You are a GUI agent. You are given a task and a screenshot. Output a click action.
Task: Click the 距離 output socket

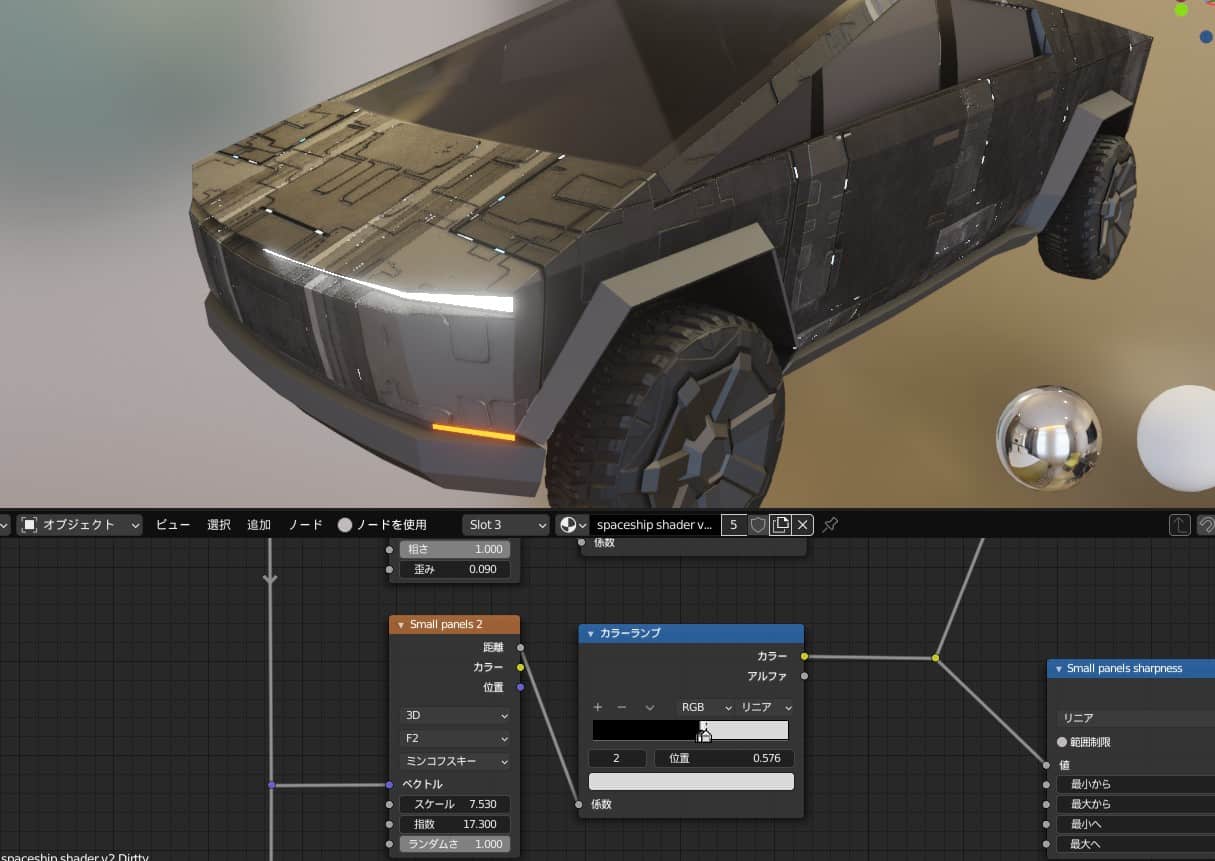pos(520,647)
